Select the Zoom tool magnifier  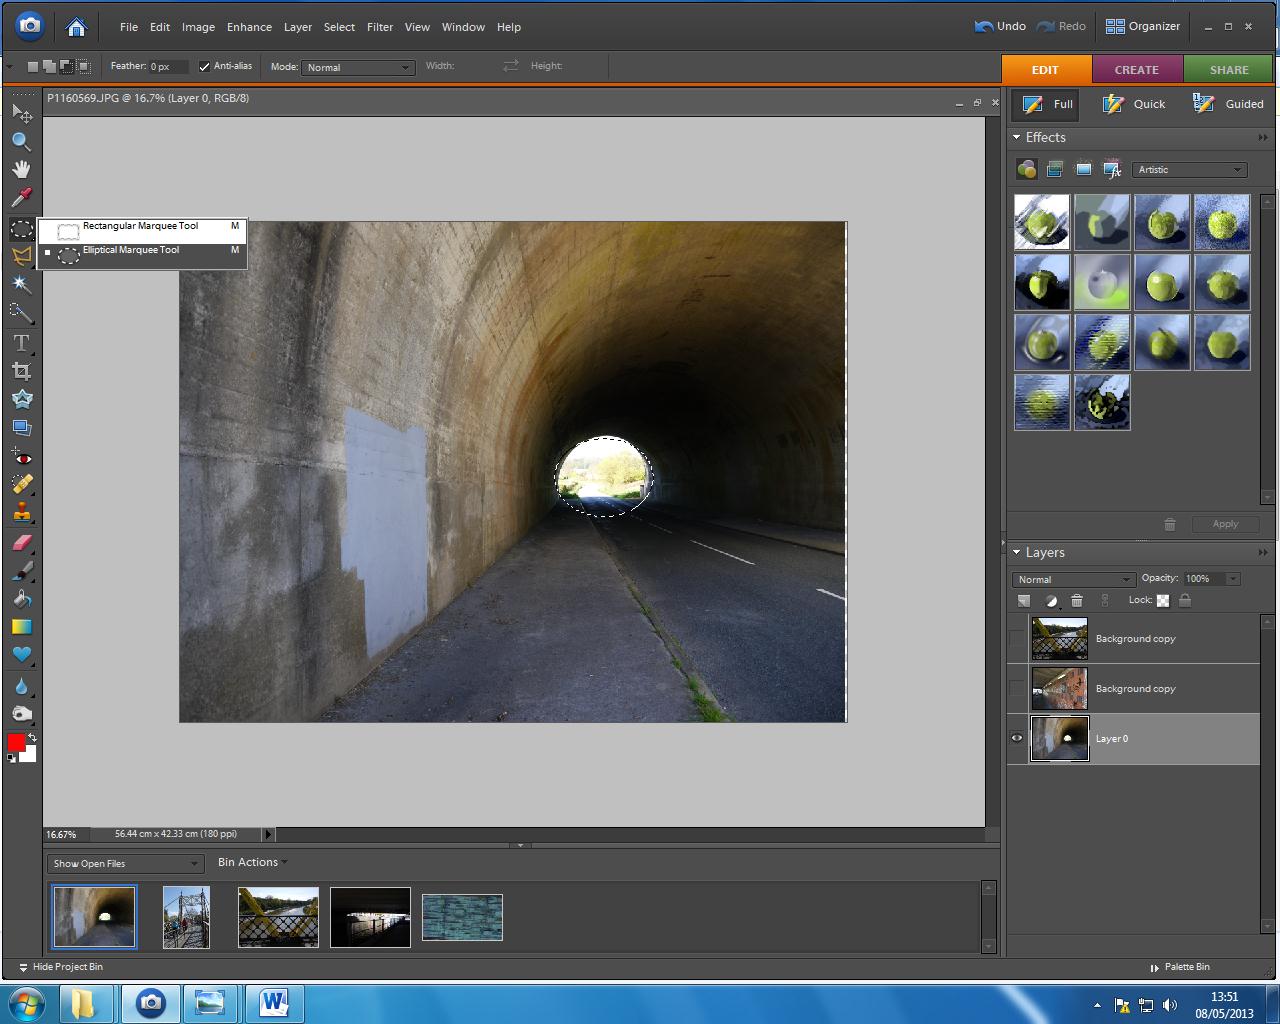click(21, 142)
